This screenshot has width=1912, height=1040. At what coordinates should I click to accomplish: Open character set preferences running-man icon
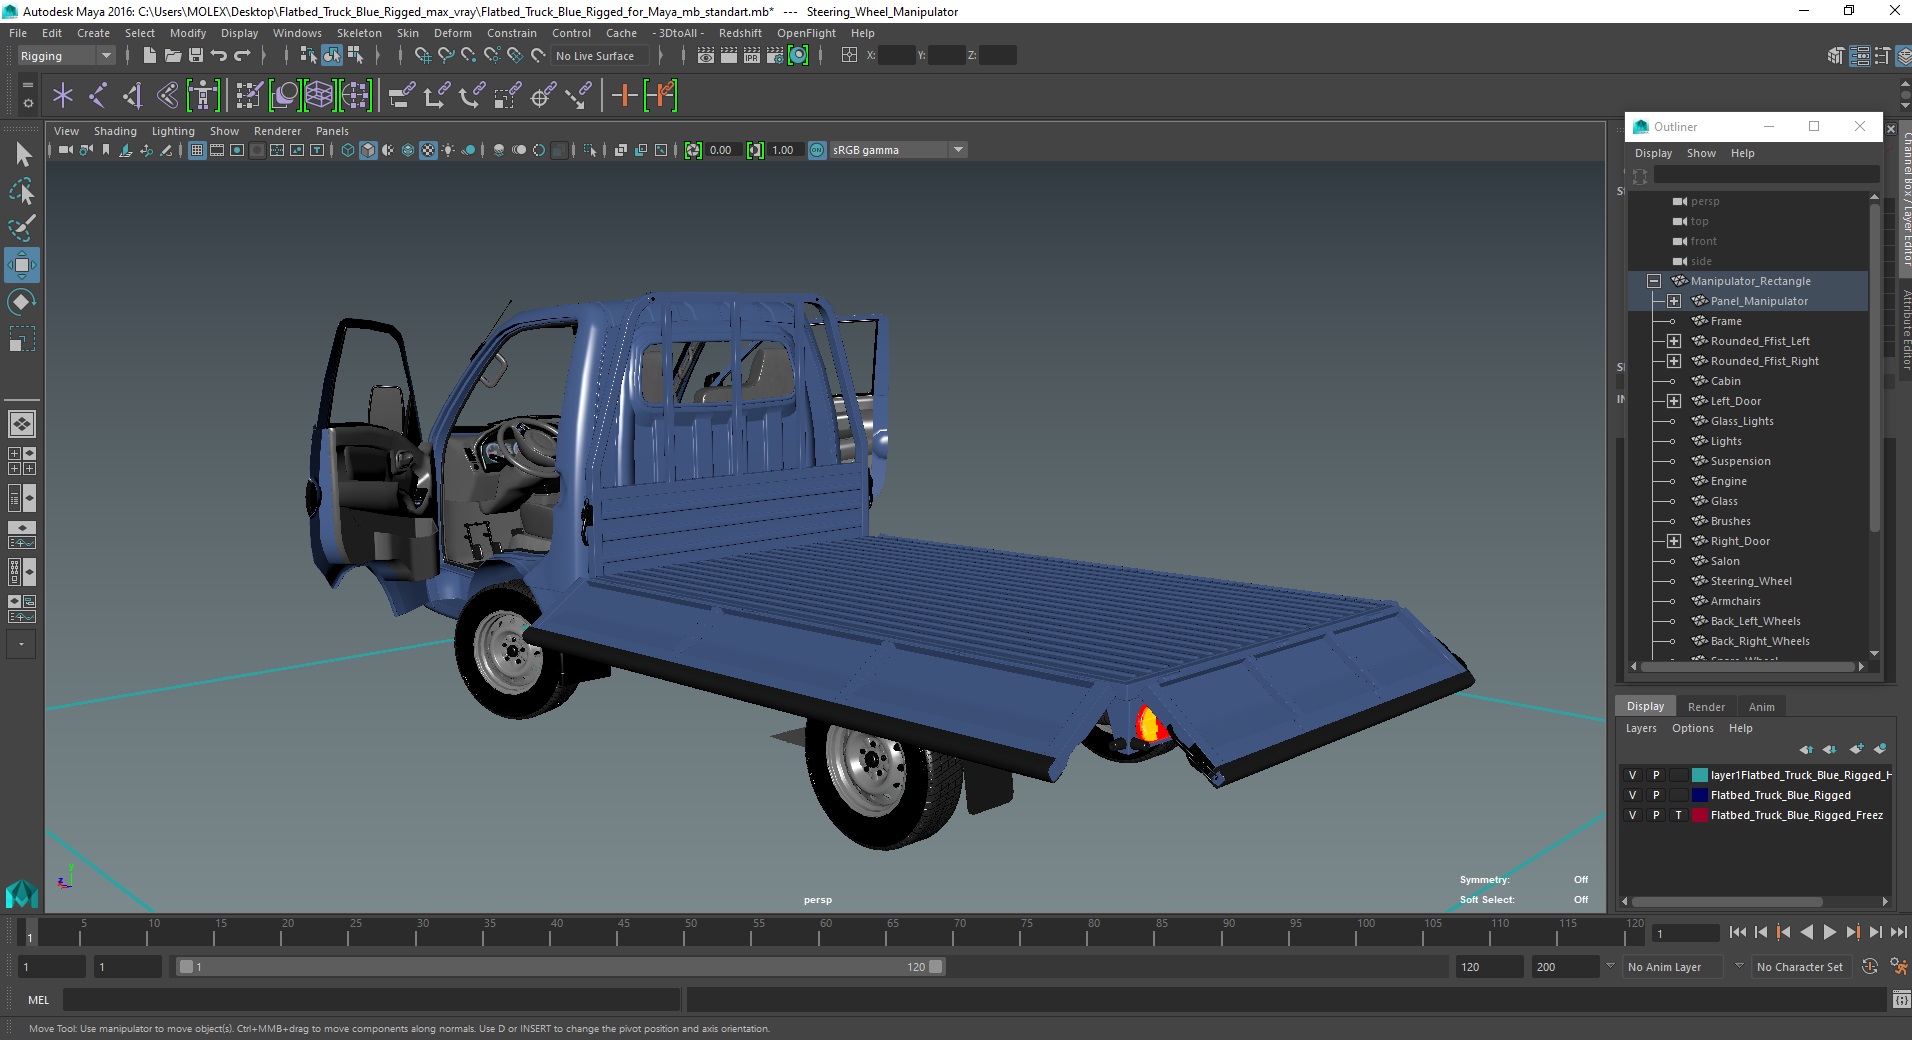click(1898, 966)
